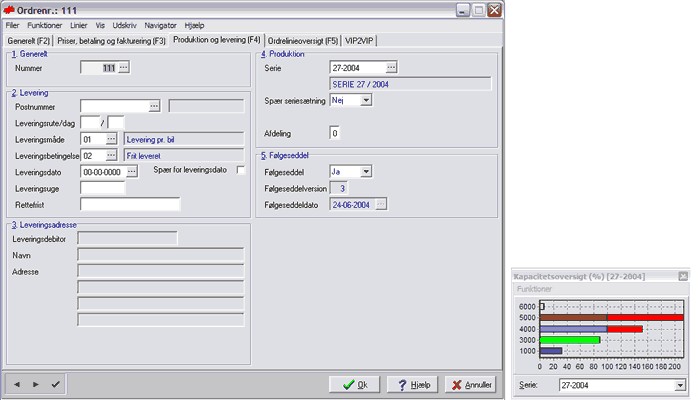Viewport: 700px width, 400px height.
Task: Expand the Spær seriesætning dropdown
Action: coord(366,100)
